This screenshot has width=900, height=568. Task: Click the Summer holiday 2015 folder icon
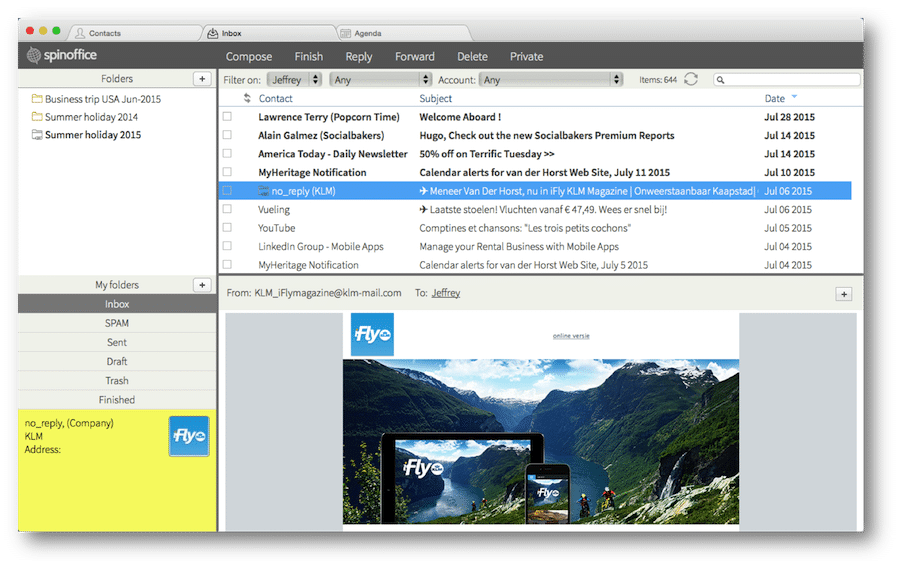[x=37, y=134]
